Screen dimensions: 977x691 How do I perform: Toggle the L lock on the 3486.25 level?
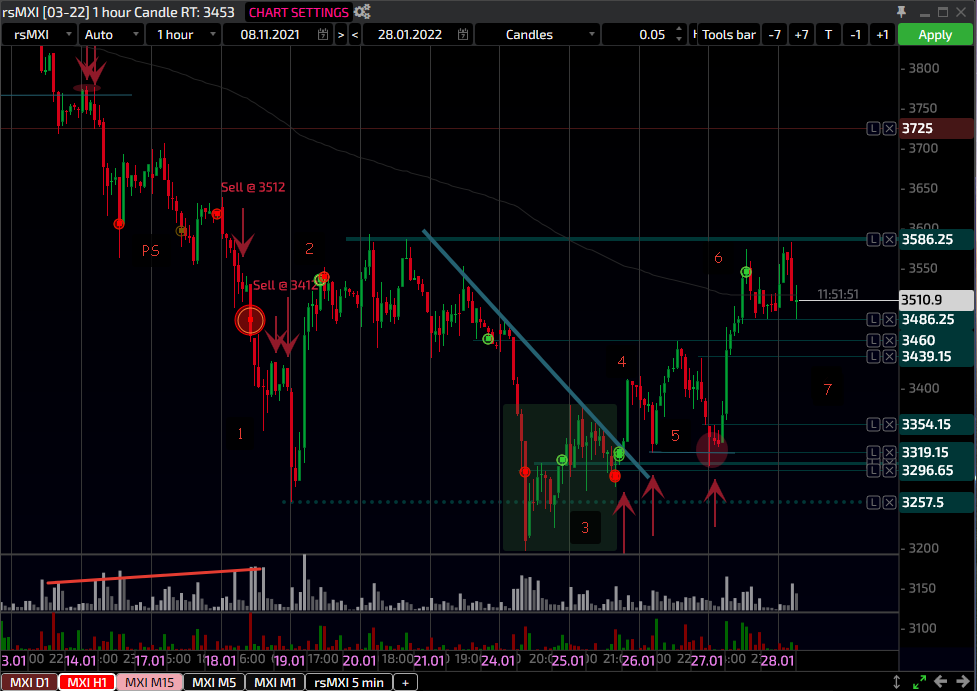(x=874, y=319)
